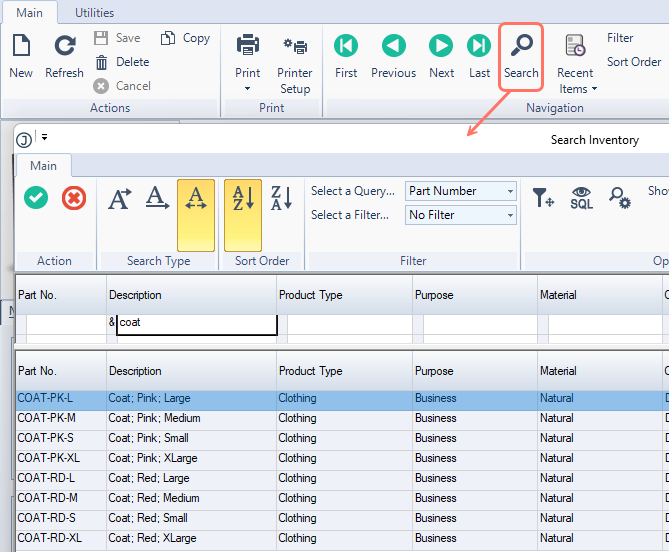669x552 pixels.
Task: Click the Select a Filter... label
Action: [350, 215]
